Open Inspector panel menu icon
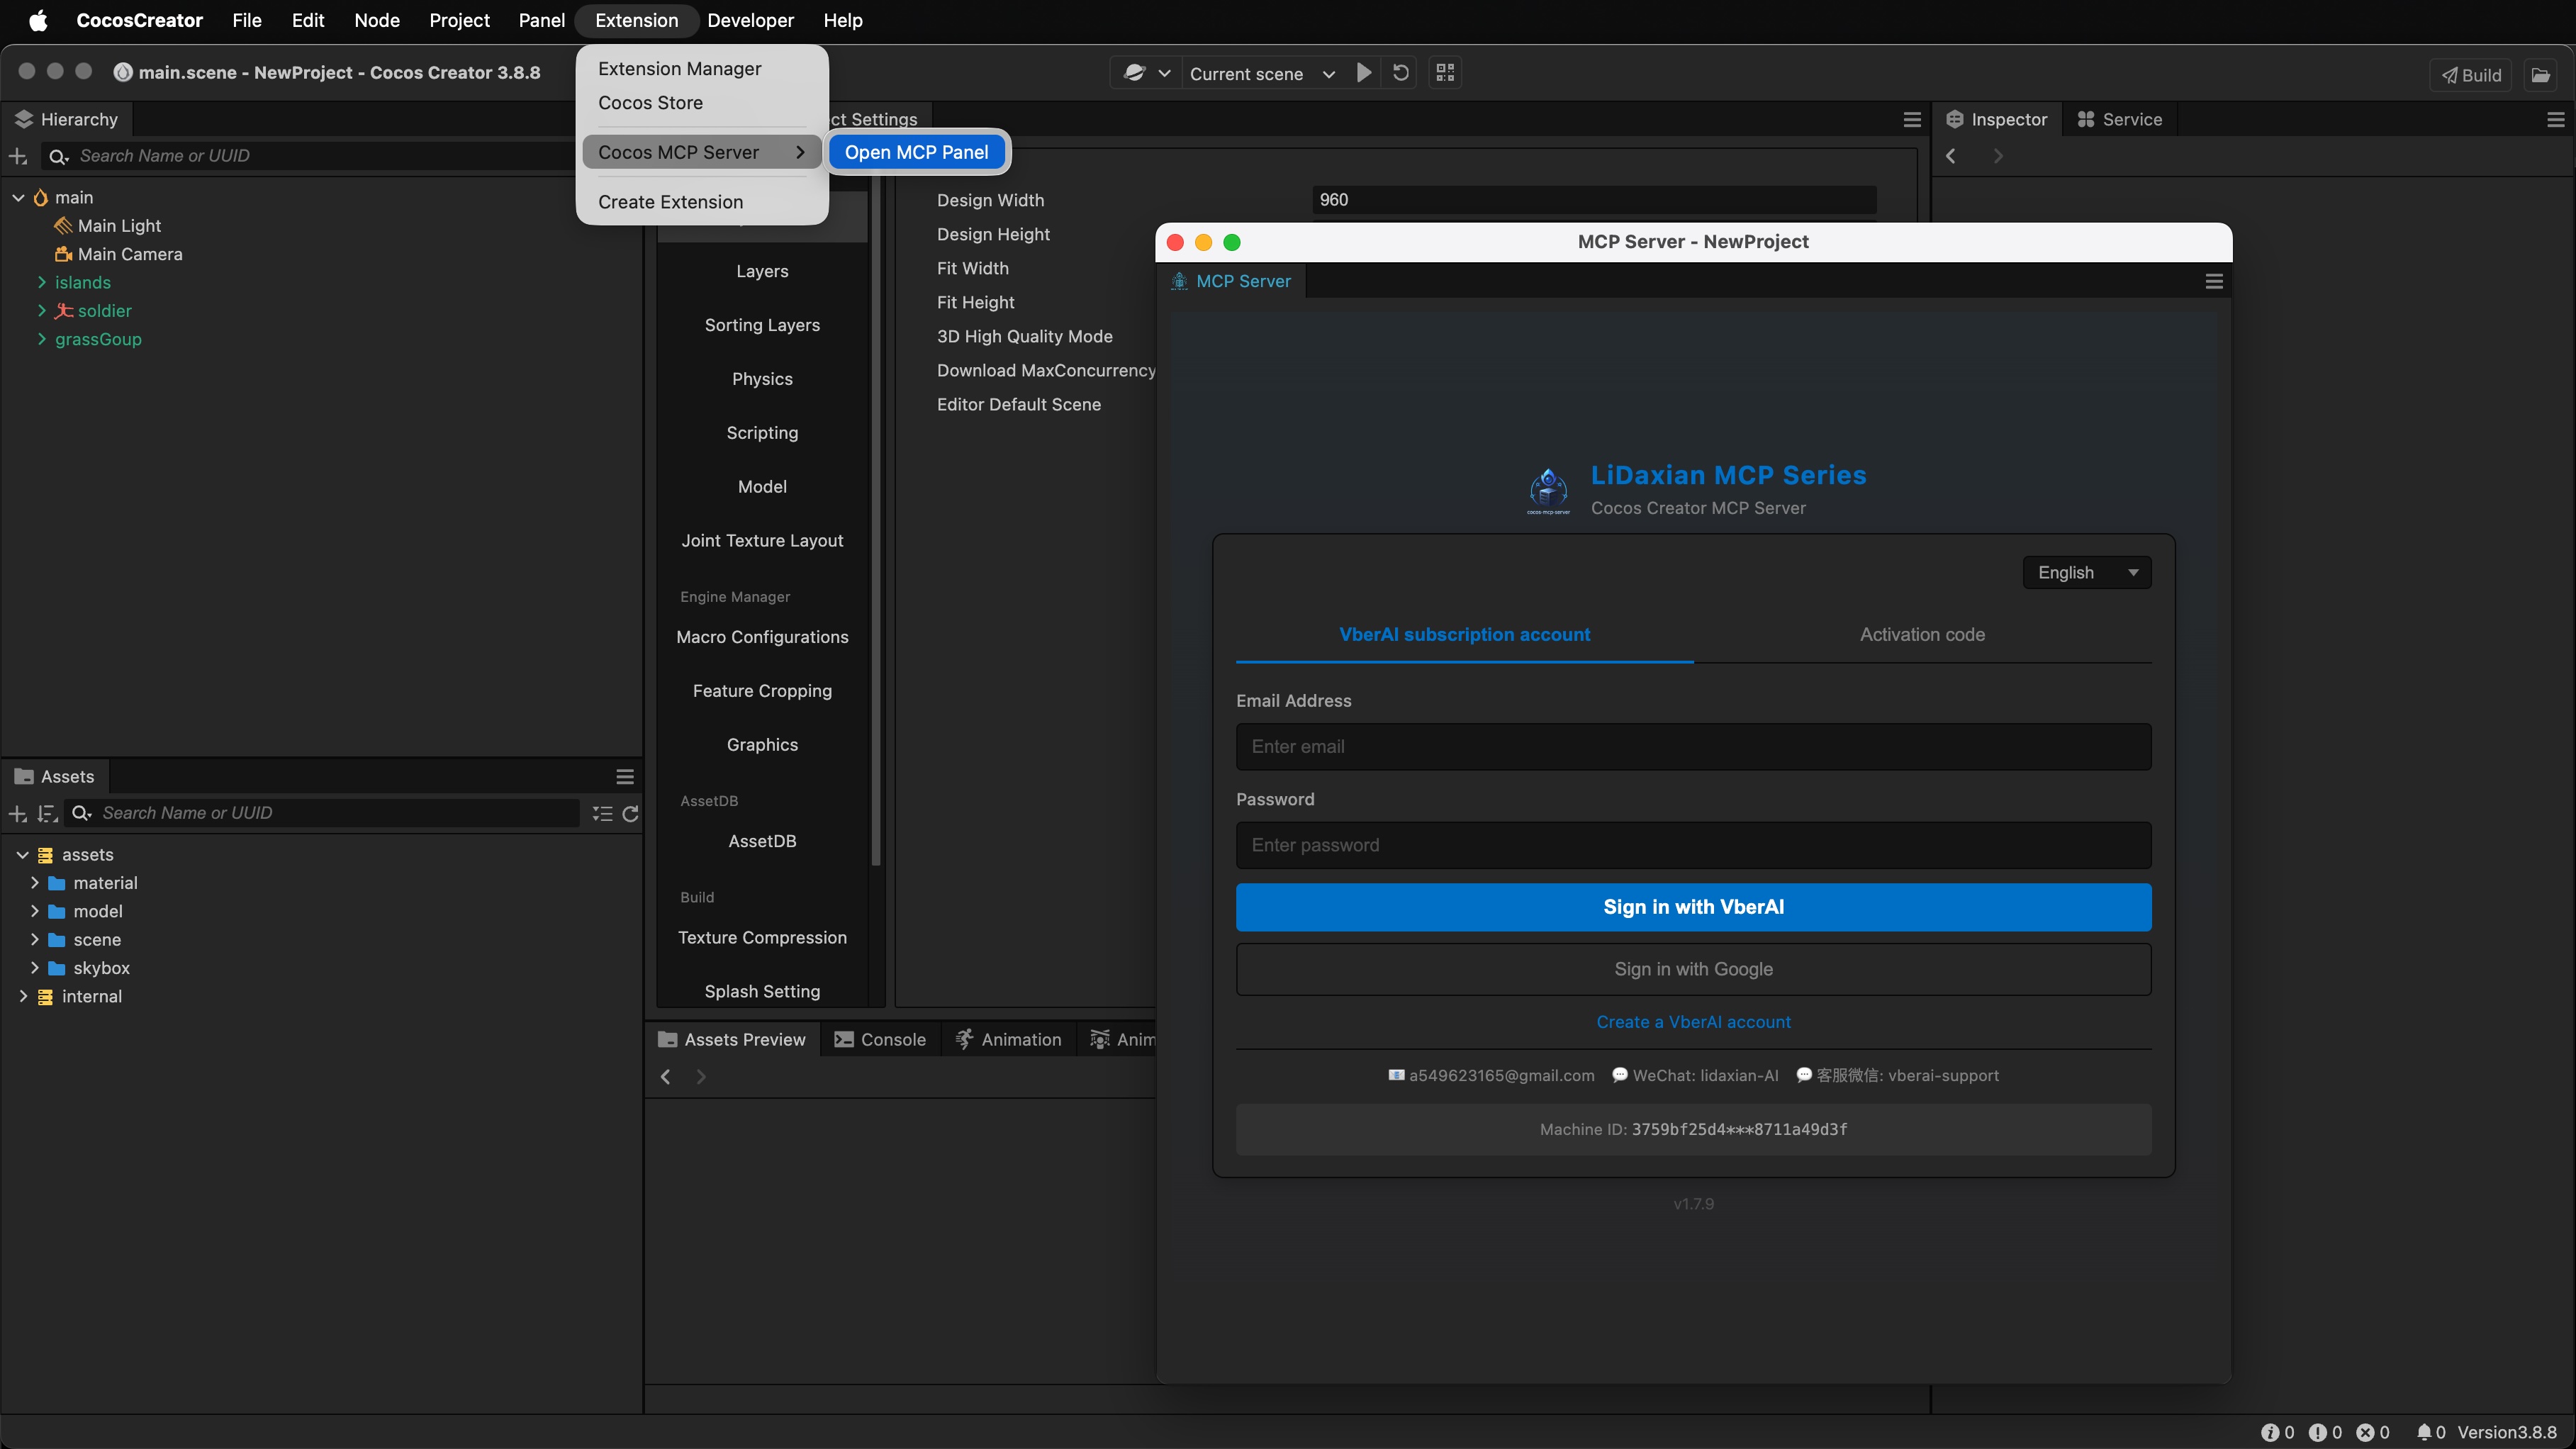The width and height of the screenshot is (2576, 1449). pos(2556,120)
